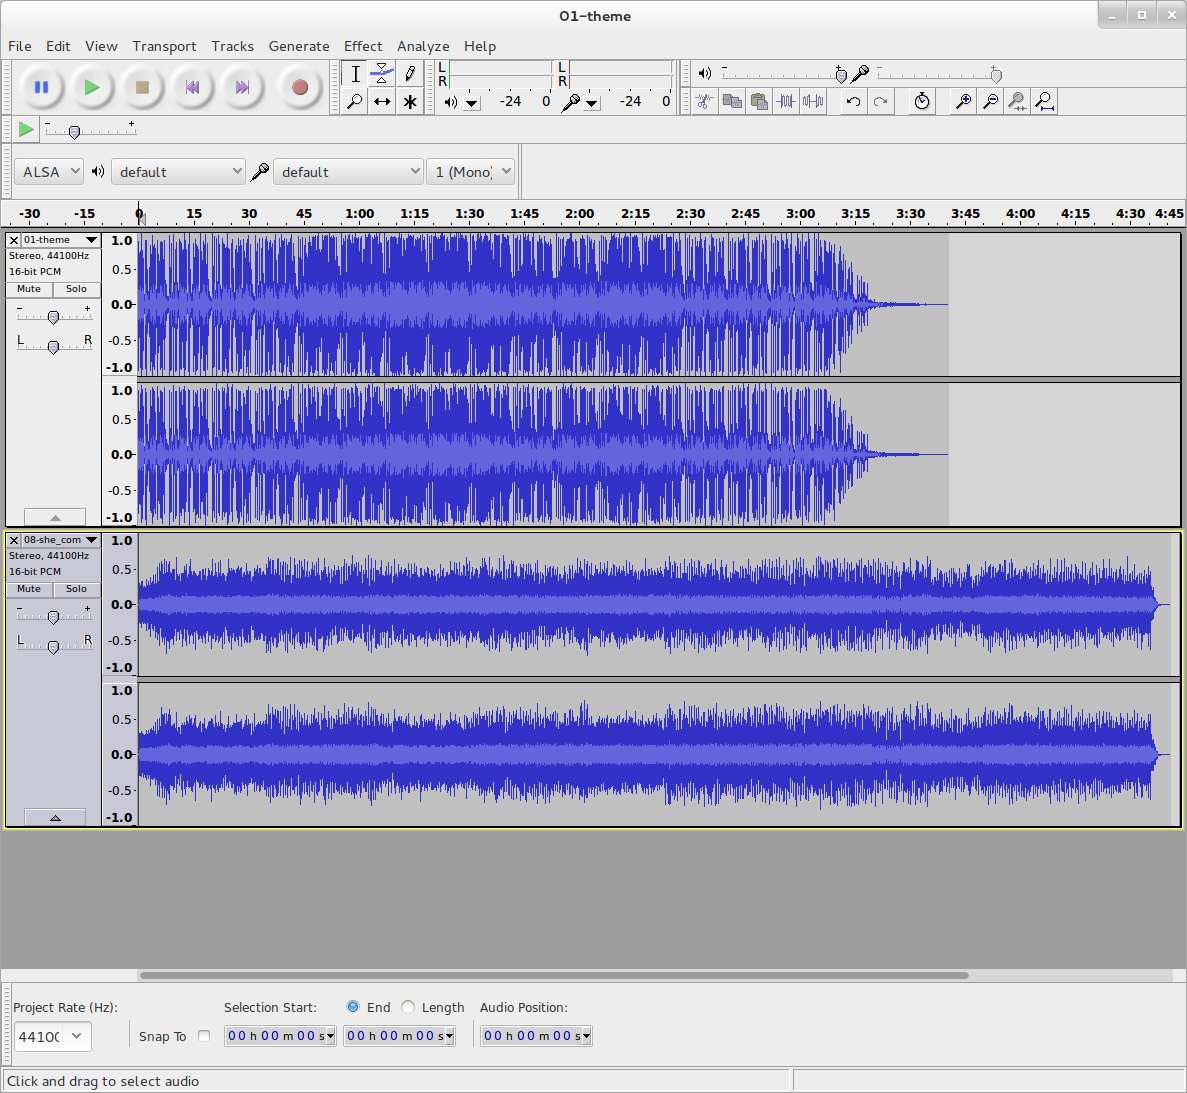Click Fit Selection in window icon
1187x1093 pixels.
[1017, 101]
